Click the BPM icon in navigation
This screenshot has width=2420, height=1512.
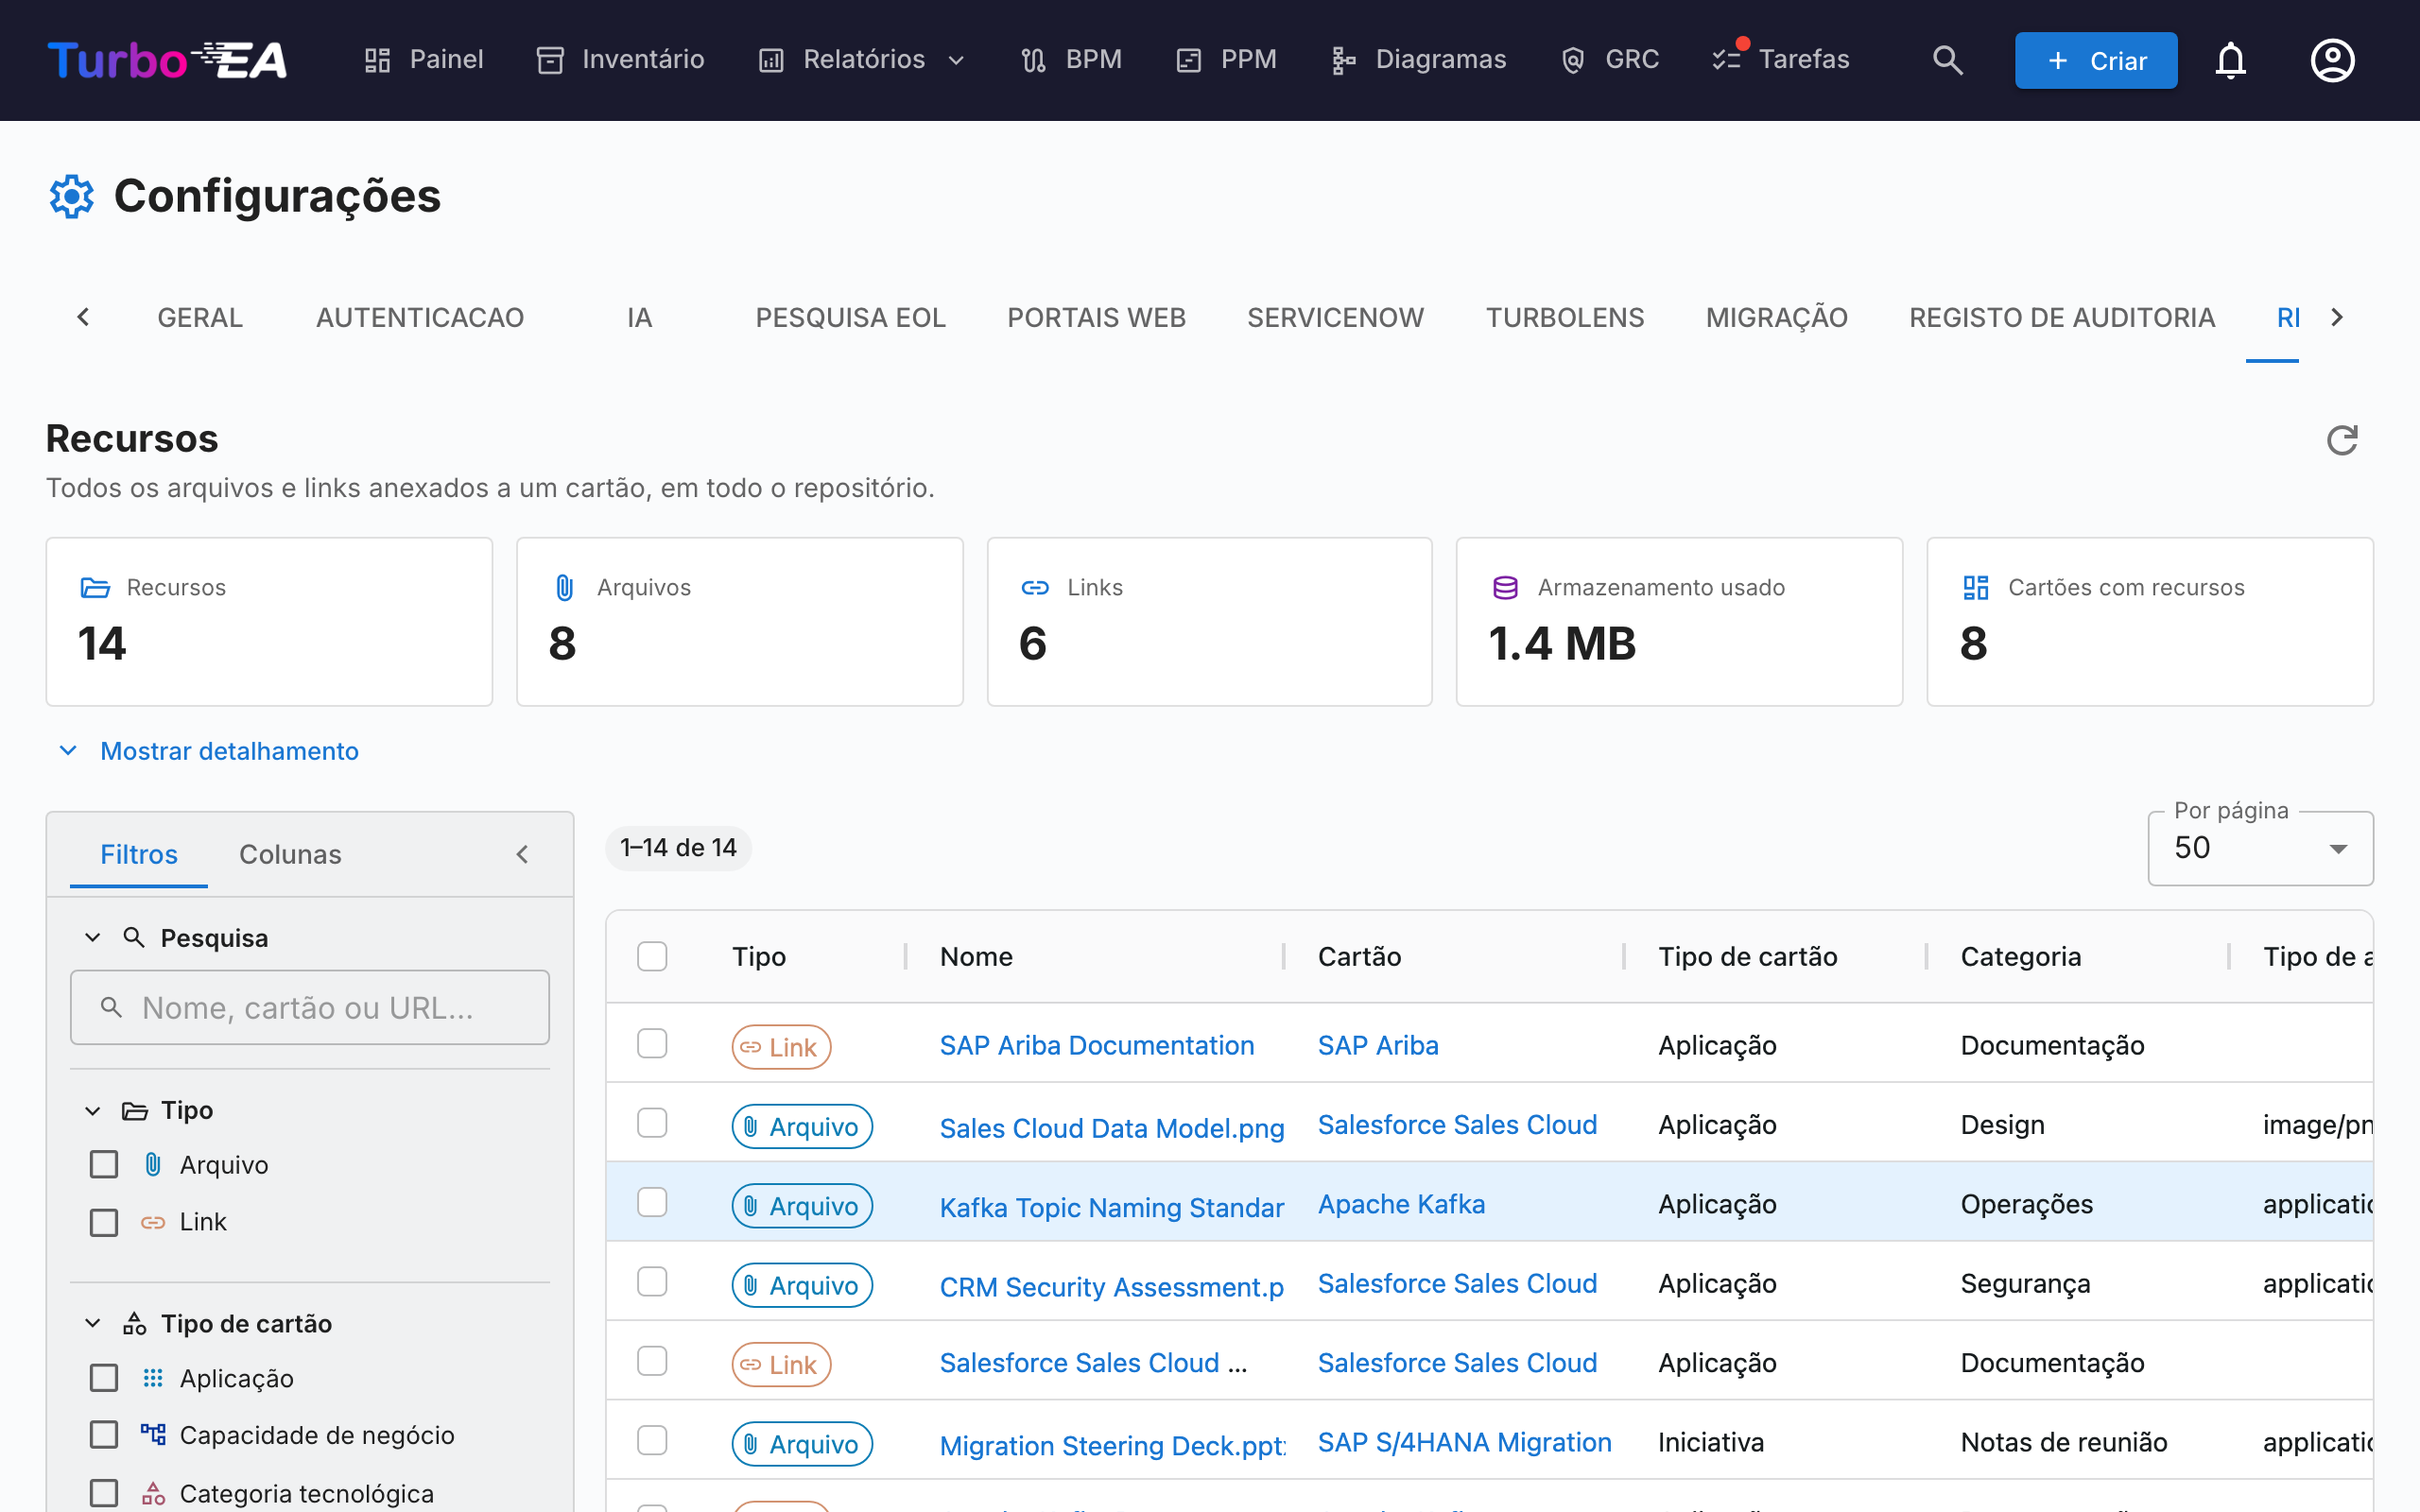[1034, 60]
